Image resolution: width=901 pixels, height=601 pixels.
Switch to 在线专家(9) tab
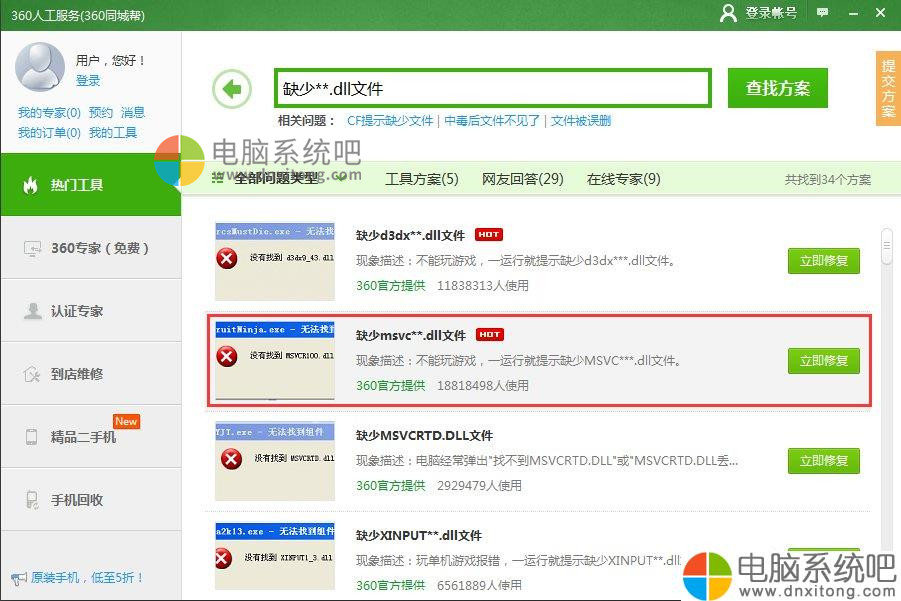623,179
